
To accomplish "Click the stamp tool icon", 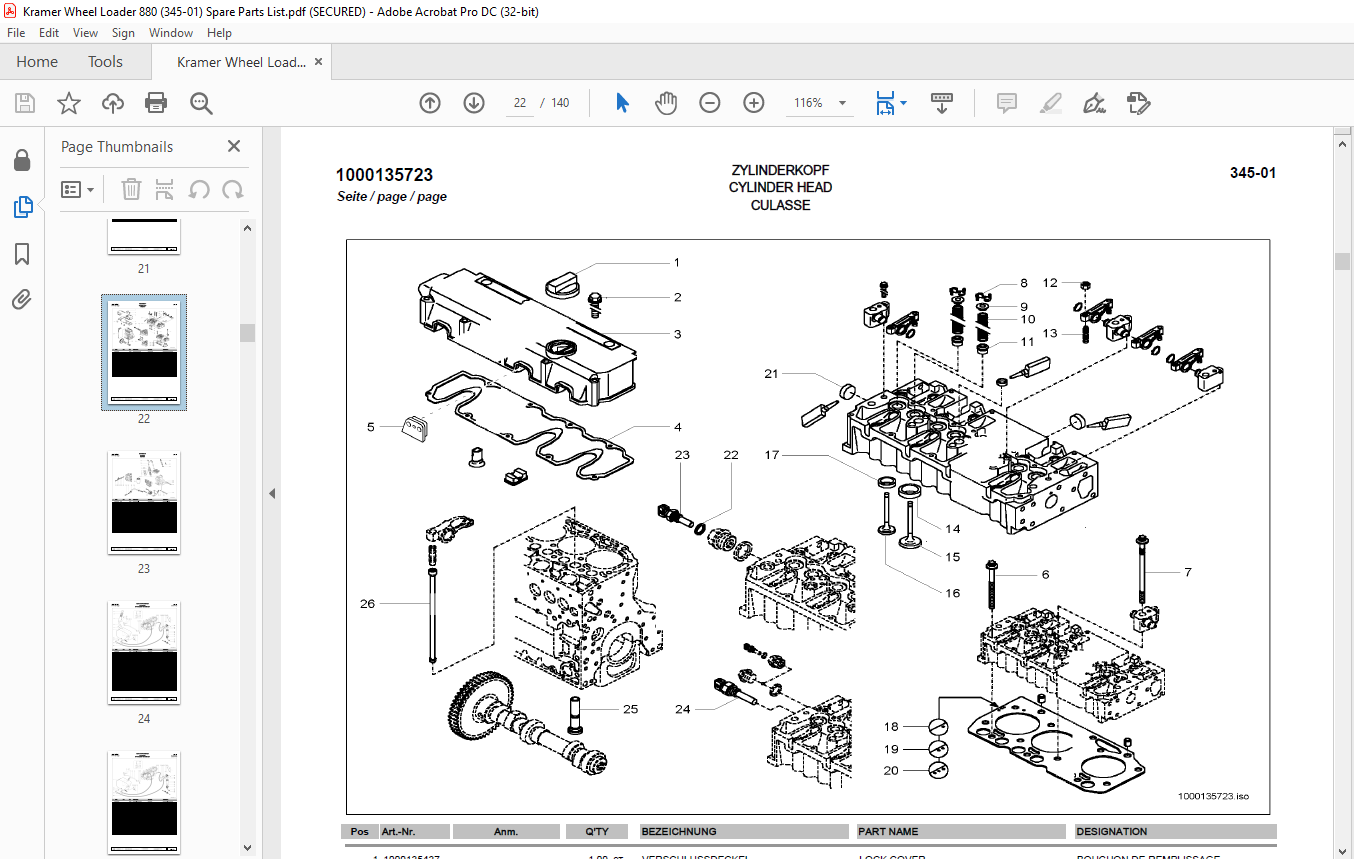I will [1138, 103].
